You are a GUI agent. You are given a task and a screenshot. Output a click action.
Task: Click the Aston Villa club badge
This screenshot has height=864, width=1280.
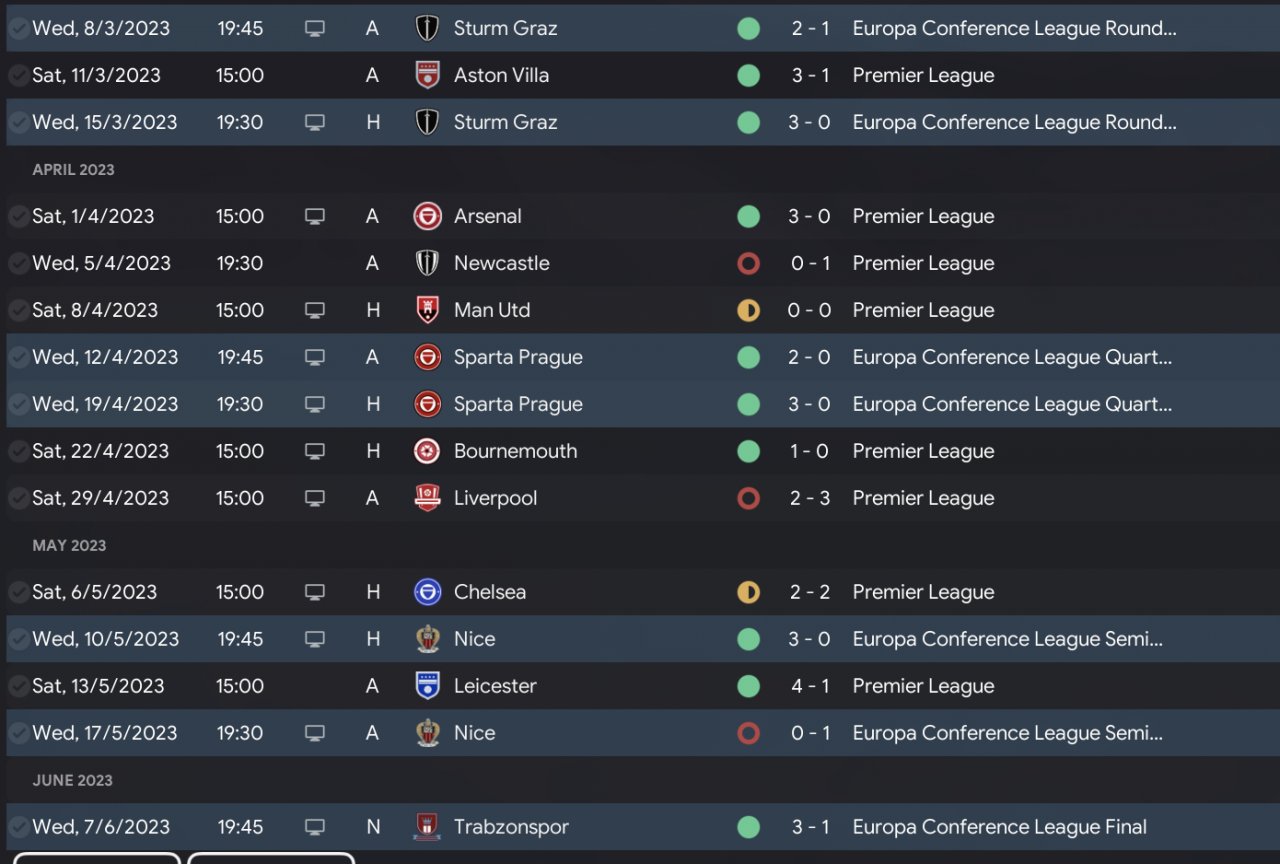coord(427,75)
